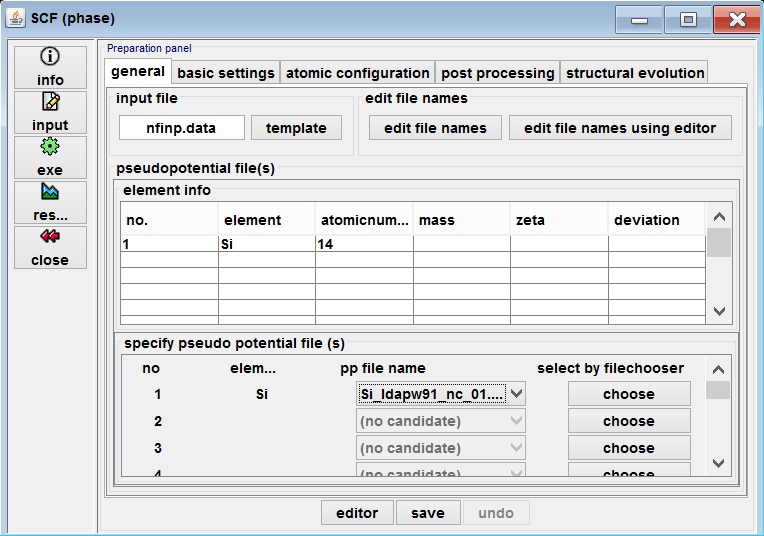The height and width of the screenshot is (536, 764).
Task: Go to the structural evolution tab
Action: 635,73
